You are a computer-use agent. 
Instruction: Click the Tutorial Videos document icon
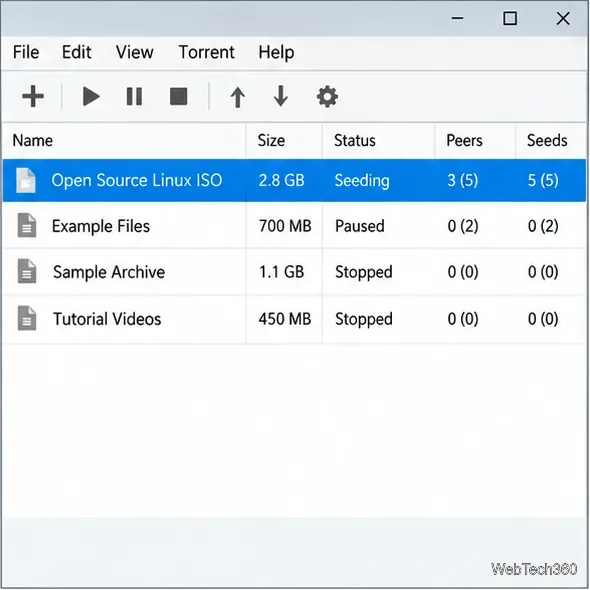(27, 318)
